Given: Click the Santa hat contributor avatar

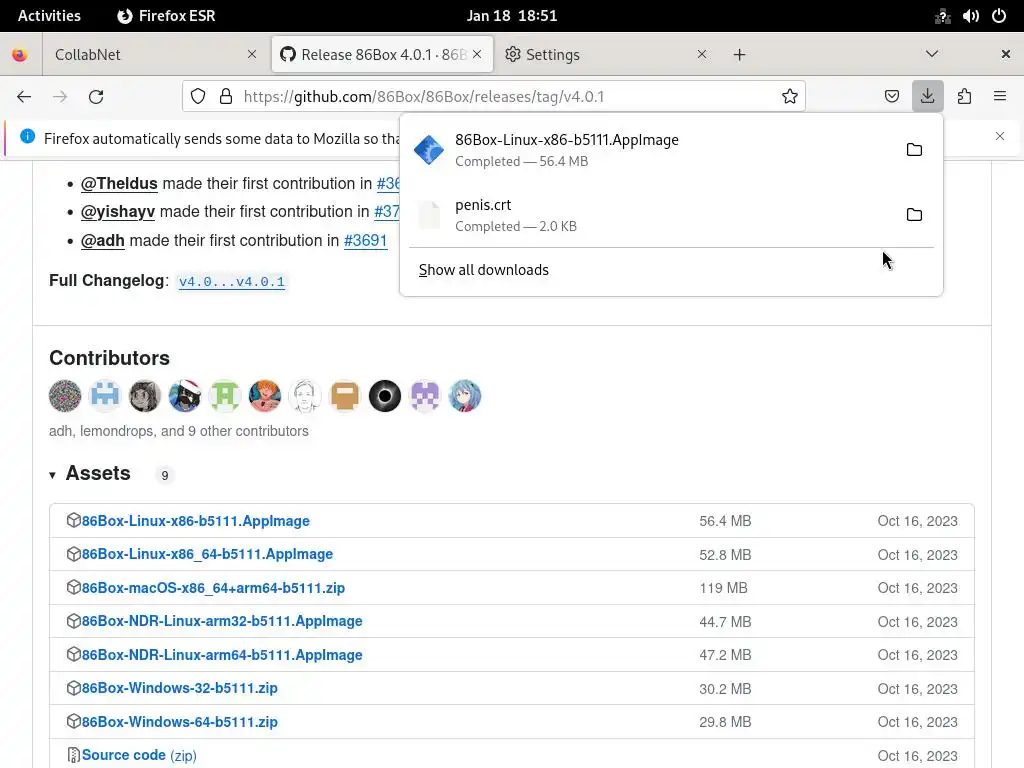Looking at the screenshot, I should 185,396.
